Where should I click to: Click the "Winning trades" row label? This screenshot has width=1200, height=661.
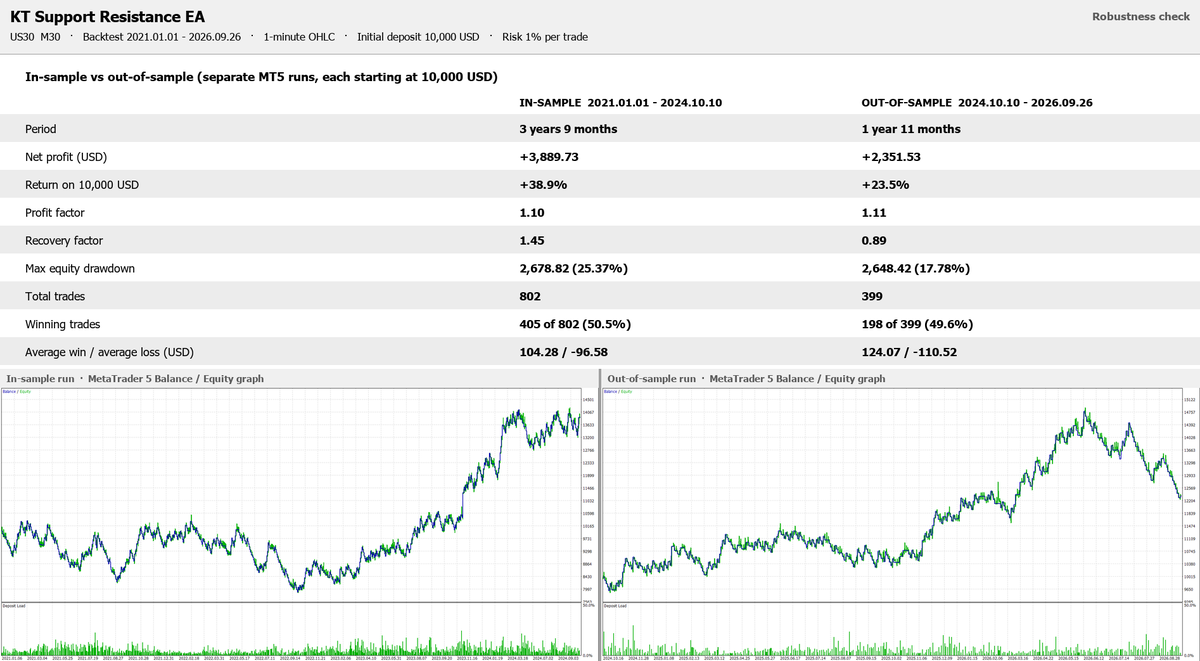pyautogui.click(x=63, y=325)
